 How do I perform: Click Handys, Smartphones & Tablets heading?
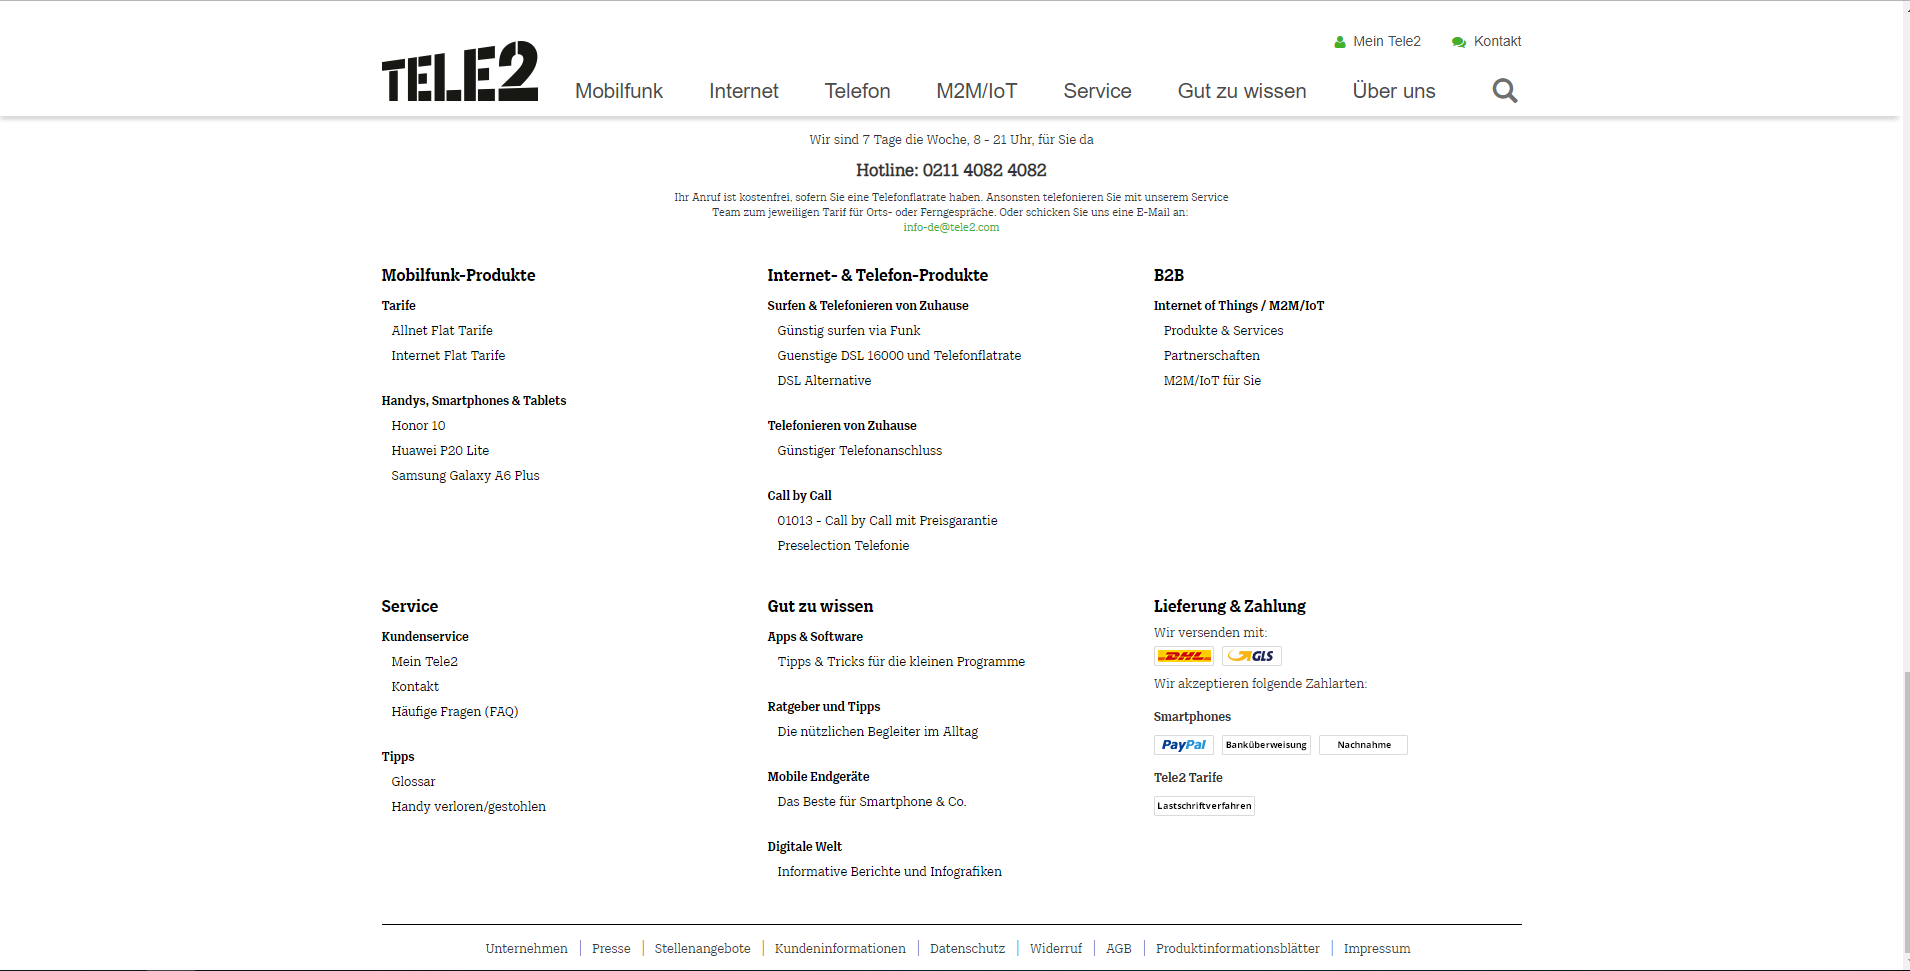(473, 401)
